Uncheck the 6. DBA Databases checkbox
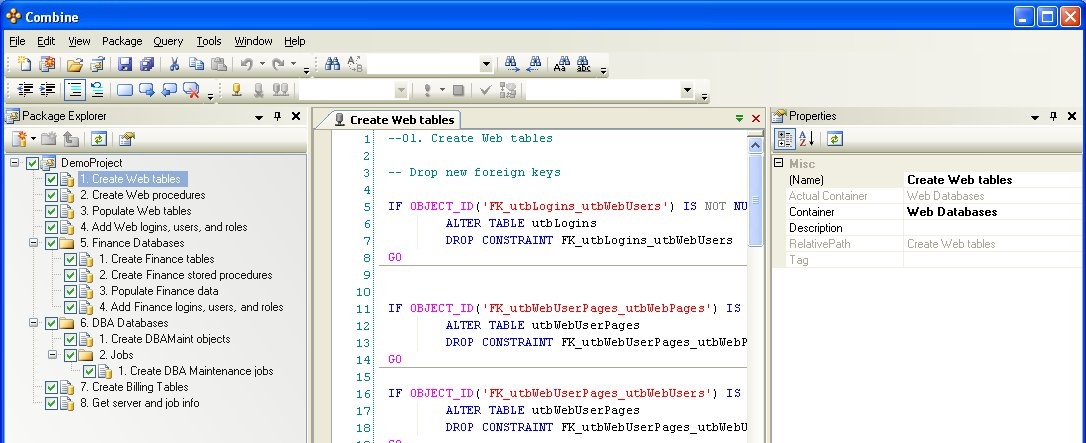The image size is (1086, 443). (x=51, y=323)
